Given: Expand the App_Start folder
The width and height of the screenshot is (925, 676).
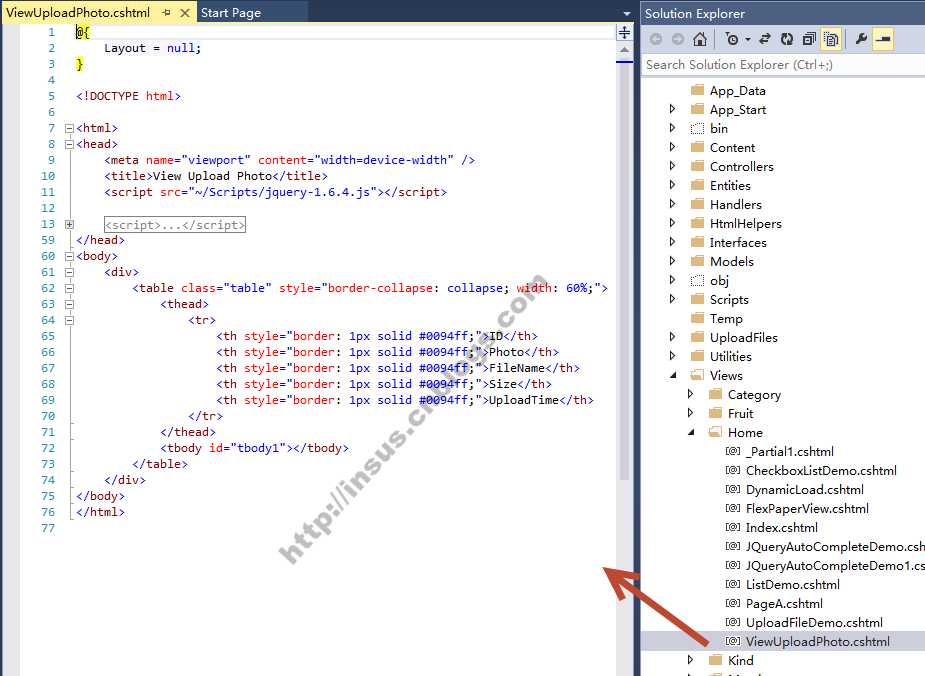Looking at the screenshot, I should click(672, 109).
